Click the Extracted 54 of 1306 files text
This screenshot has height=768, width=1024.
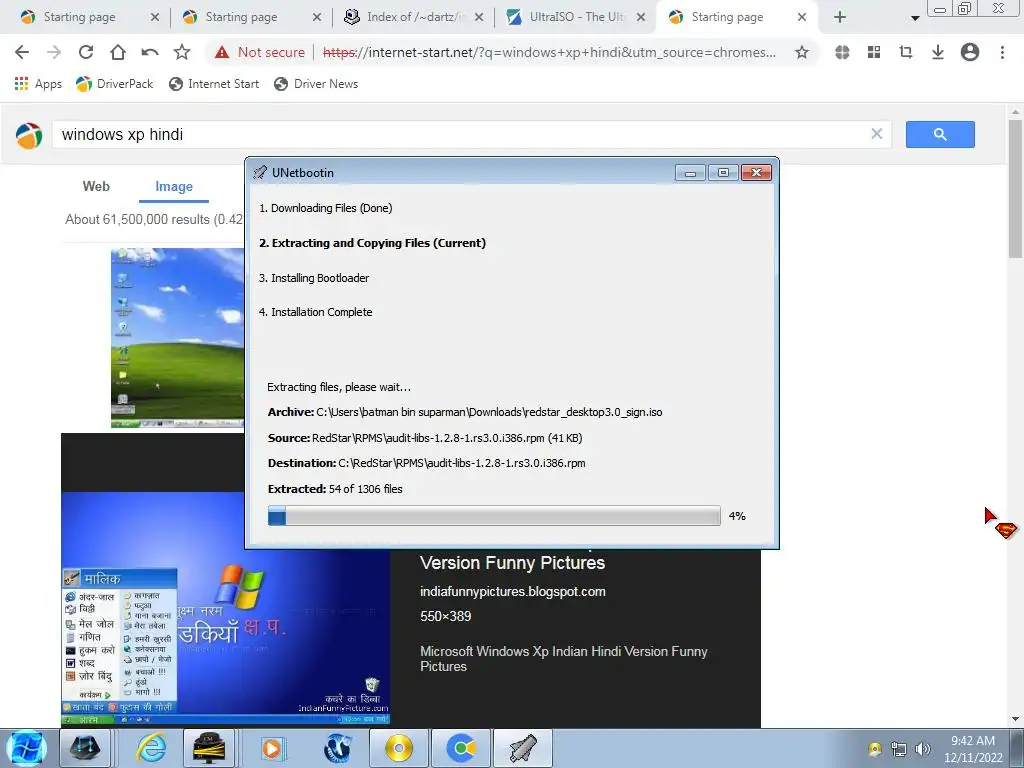(335, 488)
